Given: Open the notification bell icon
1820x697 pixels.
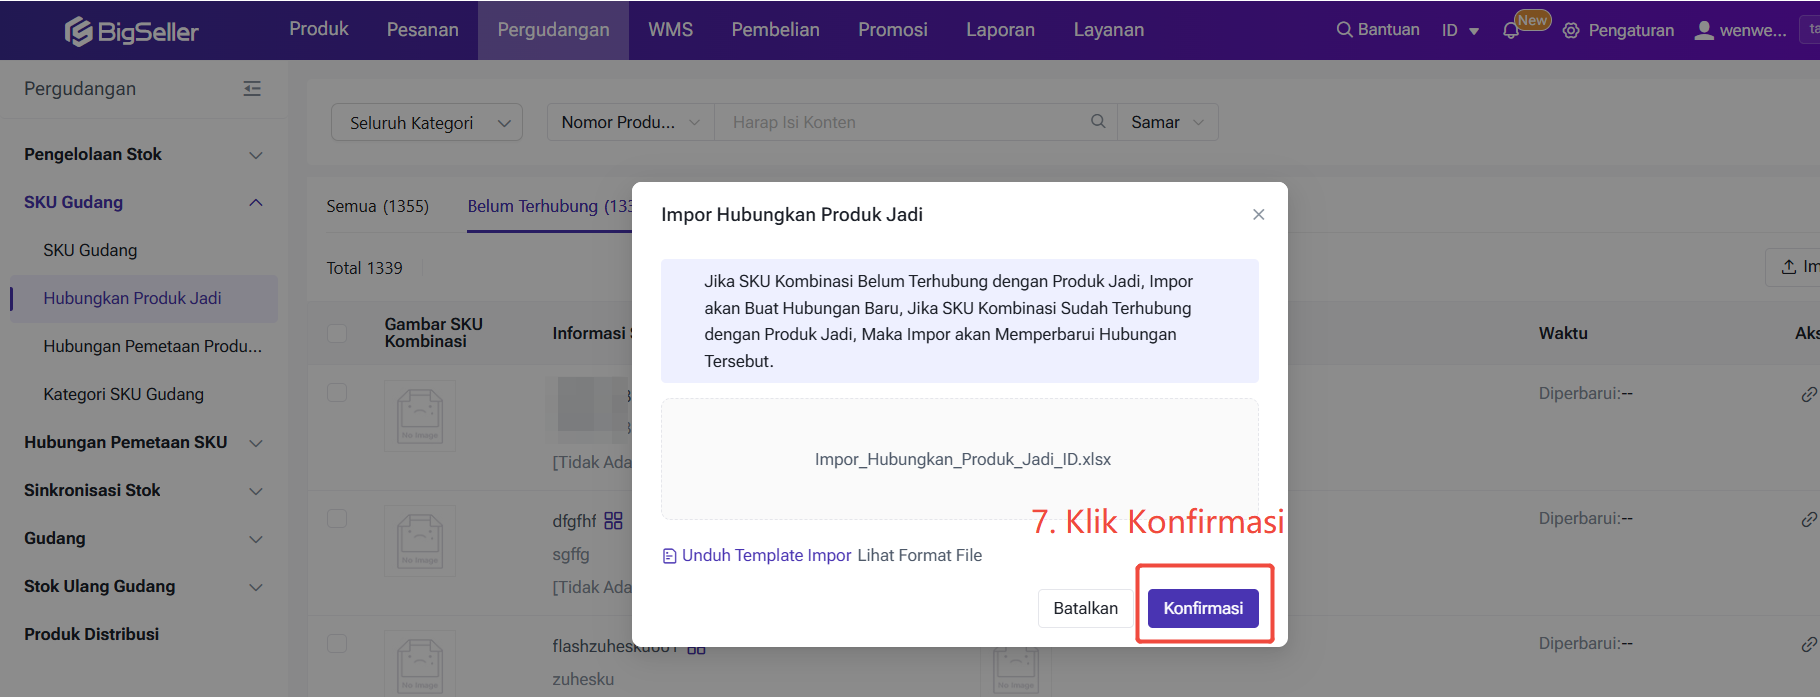Looking at the screenshot, I should click(x=1510, y=31).
